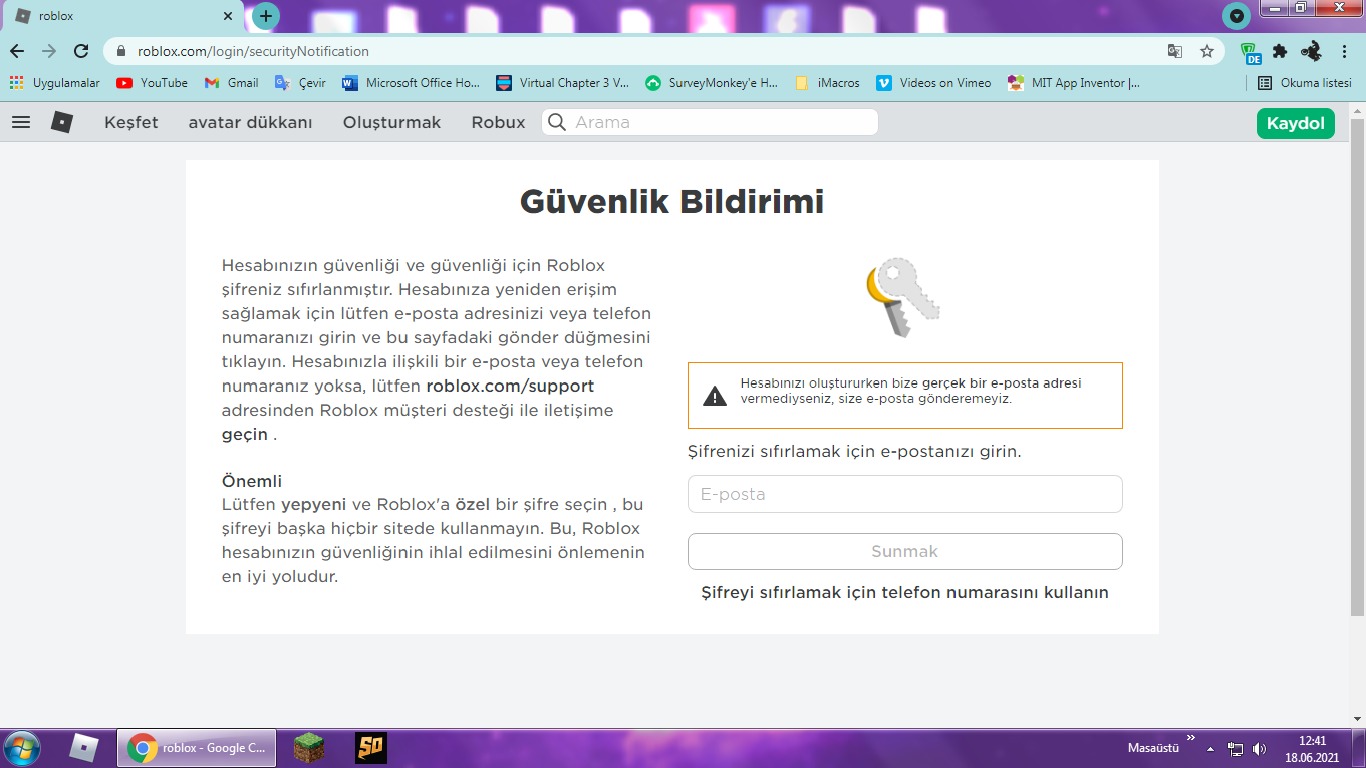1366x768 pixels.
Task: Open the Robux menu item
Action: point(498,122)
